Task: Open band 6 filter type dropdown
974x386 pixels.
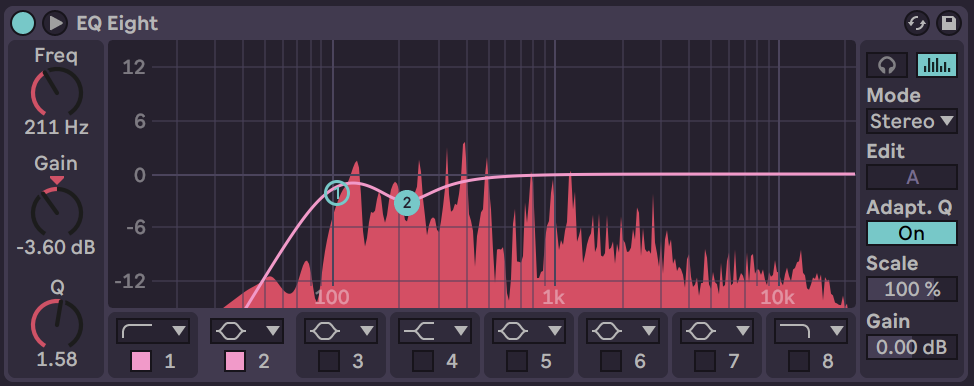Action: coord(623,331)
